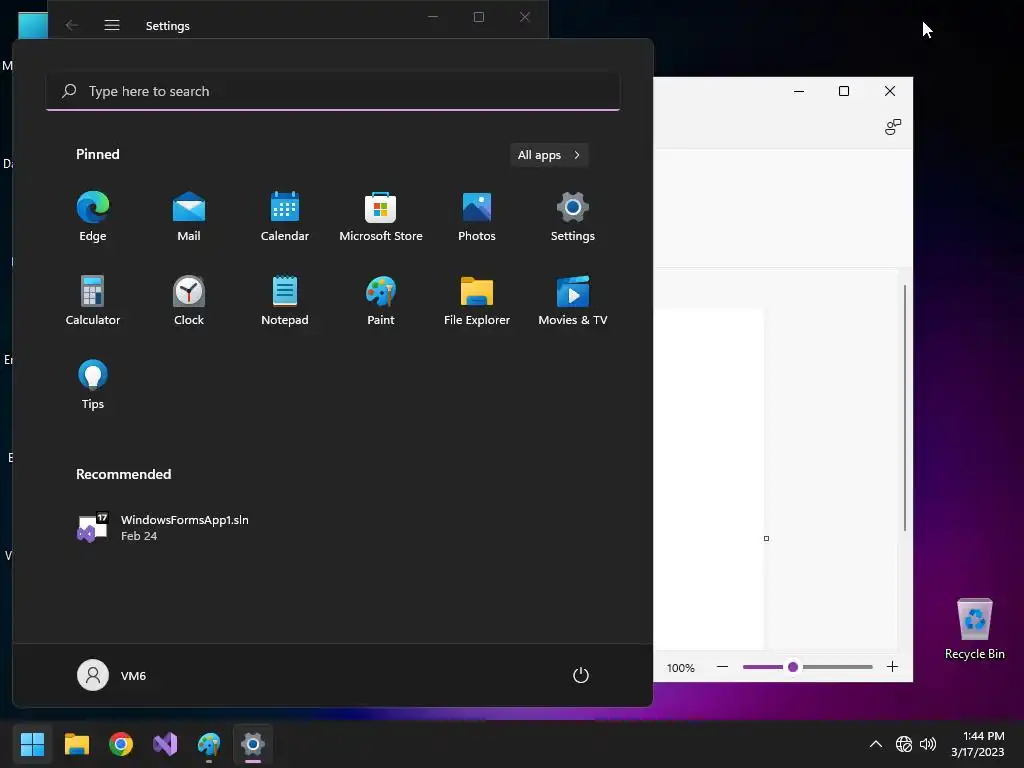Open File Explorer from the taskbar
1024x768 pixels.
click(76, 744)
